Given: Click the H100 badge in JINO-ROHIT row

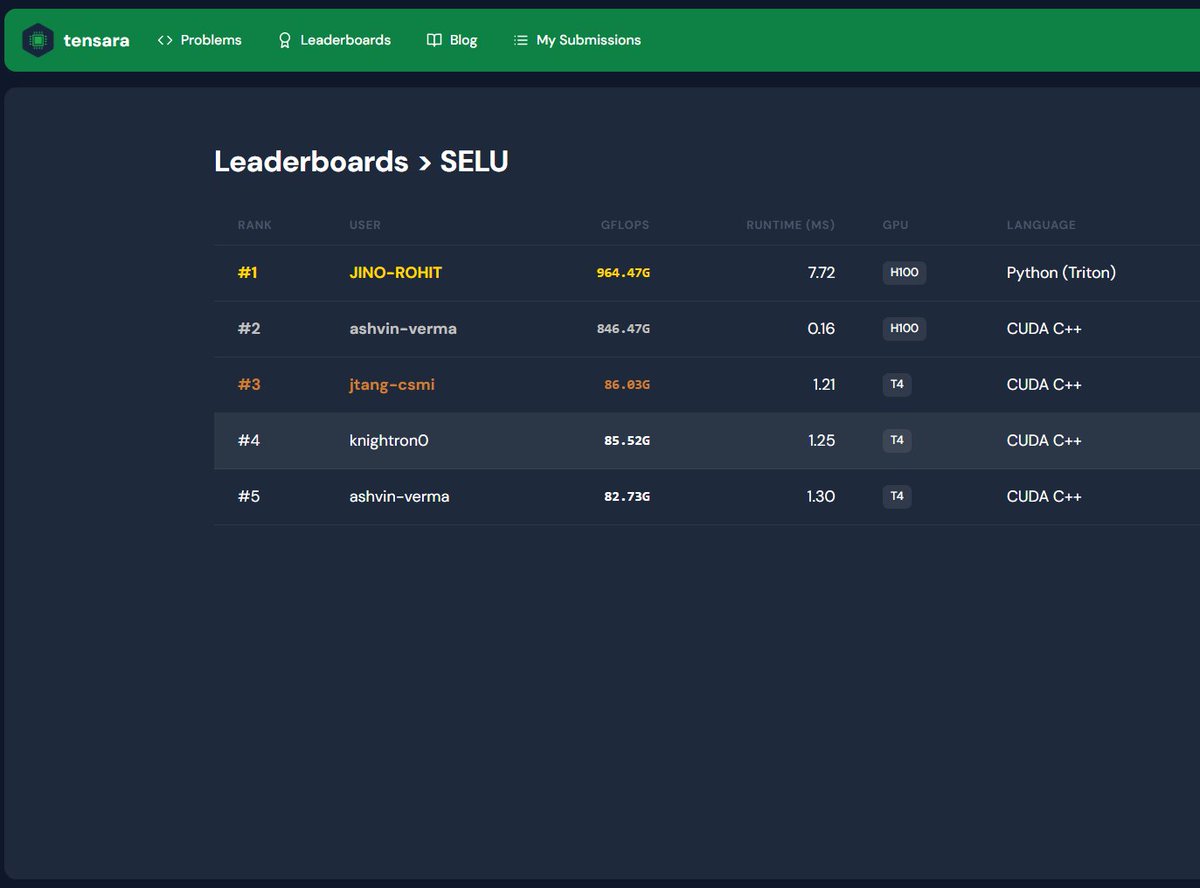Looking at the screenshot, I should tap(904, 273).
